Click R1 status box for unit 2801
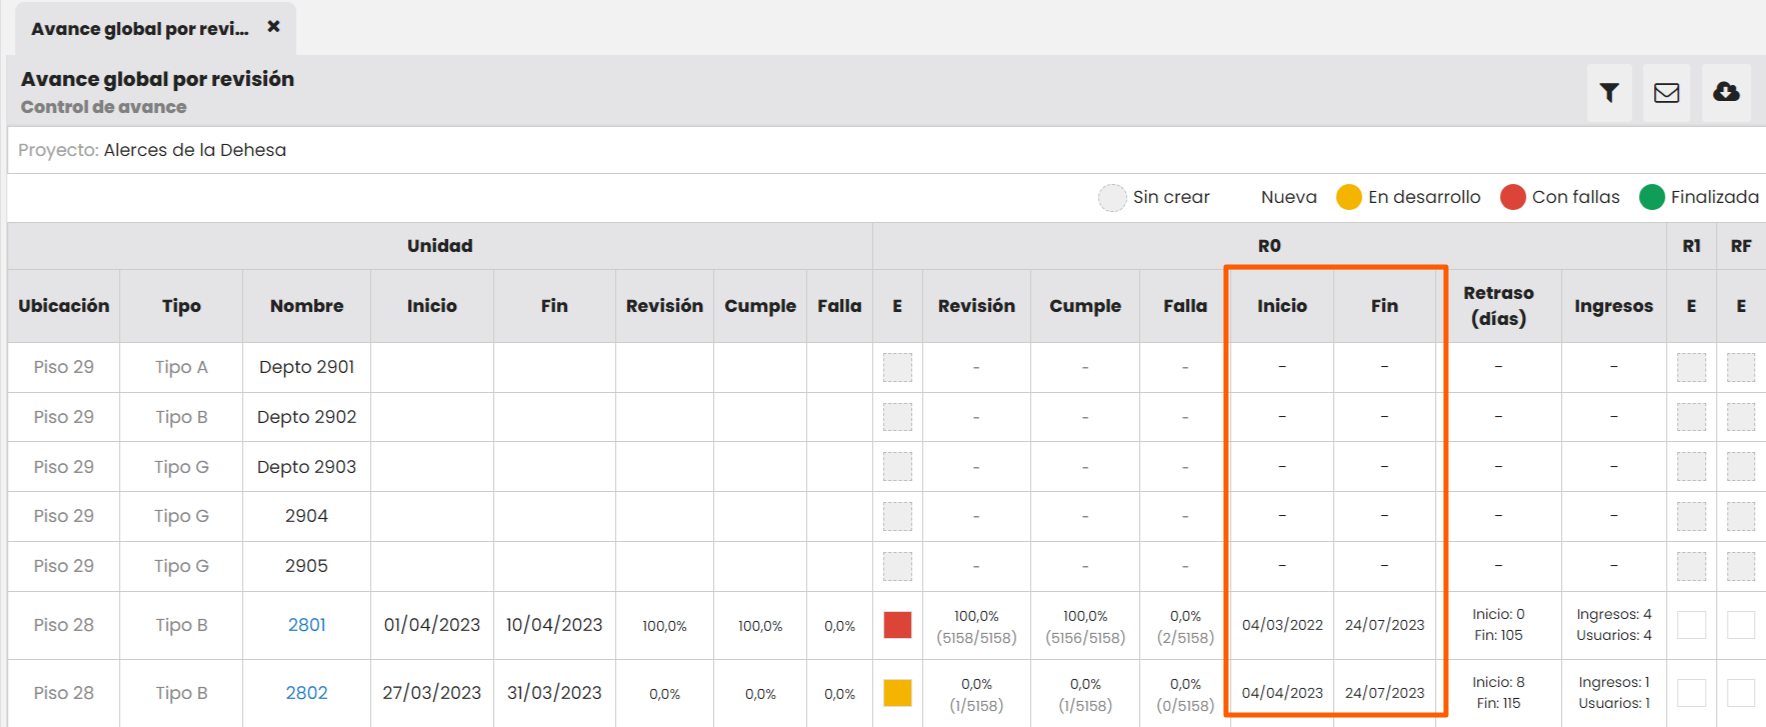 click(1691, 625)
